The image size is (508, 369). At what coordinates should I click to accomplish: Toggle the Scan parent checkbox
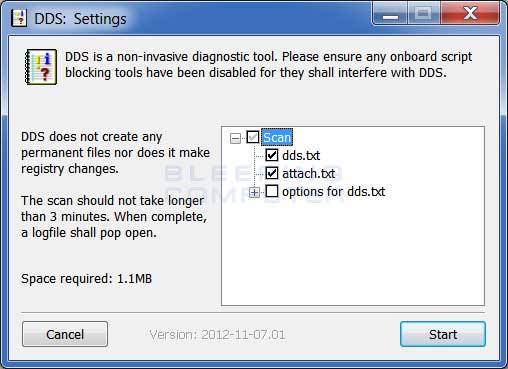tap(253, 137)
